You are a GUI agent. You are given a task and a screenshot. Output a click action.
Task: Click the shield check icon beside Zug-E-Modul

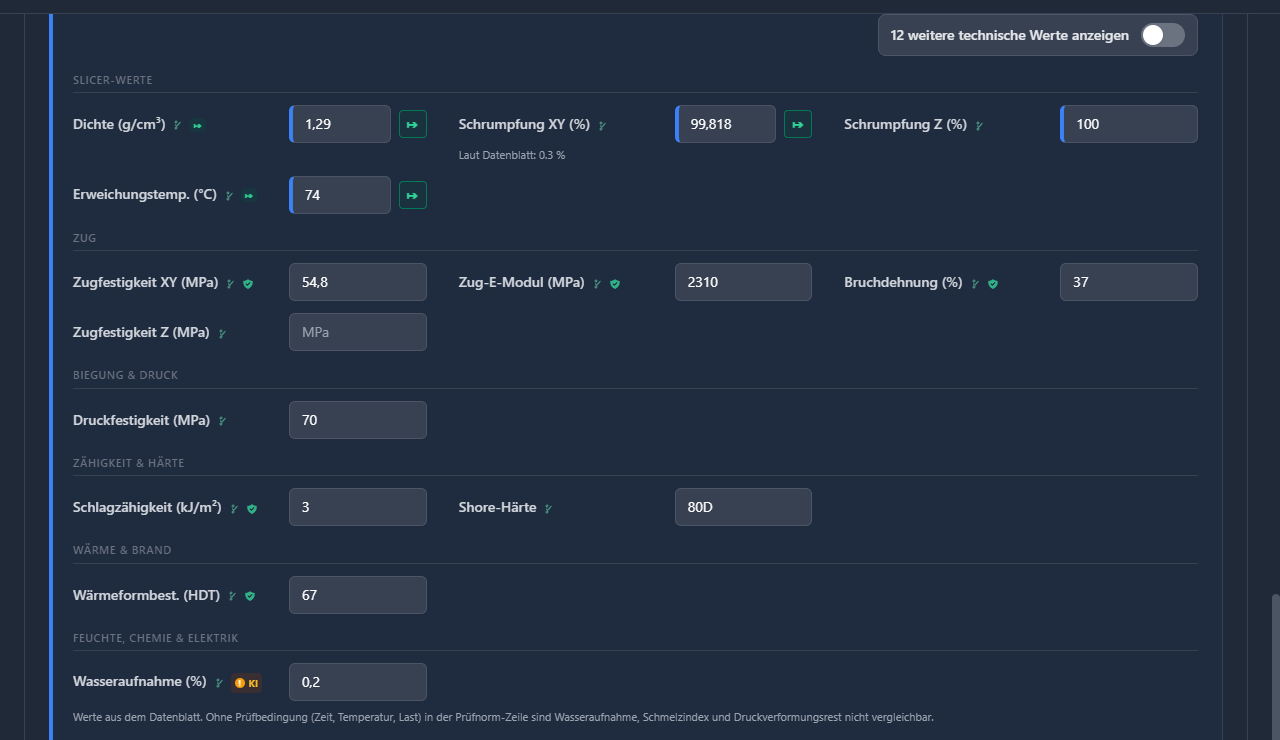pos(615,284)
